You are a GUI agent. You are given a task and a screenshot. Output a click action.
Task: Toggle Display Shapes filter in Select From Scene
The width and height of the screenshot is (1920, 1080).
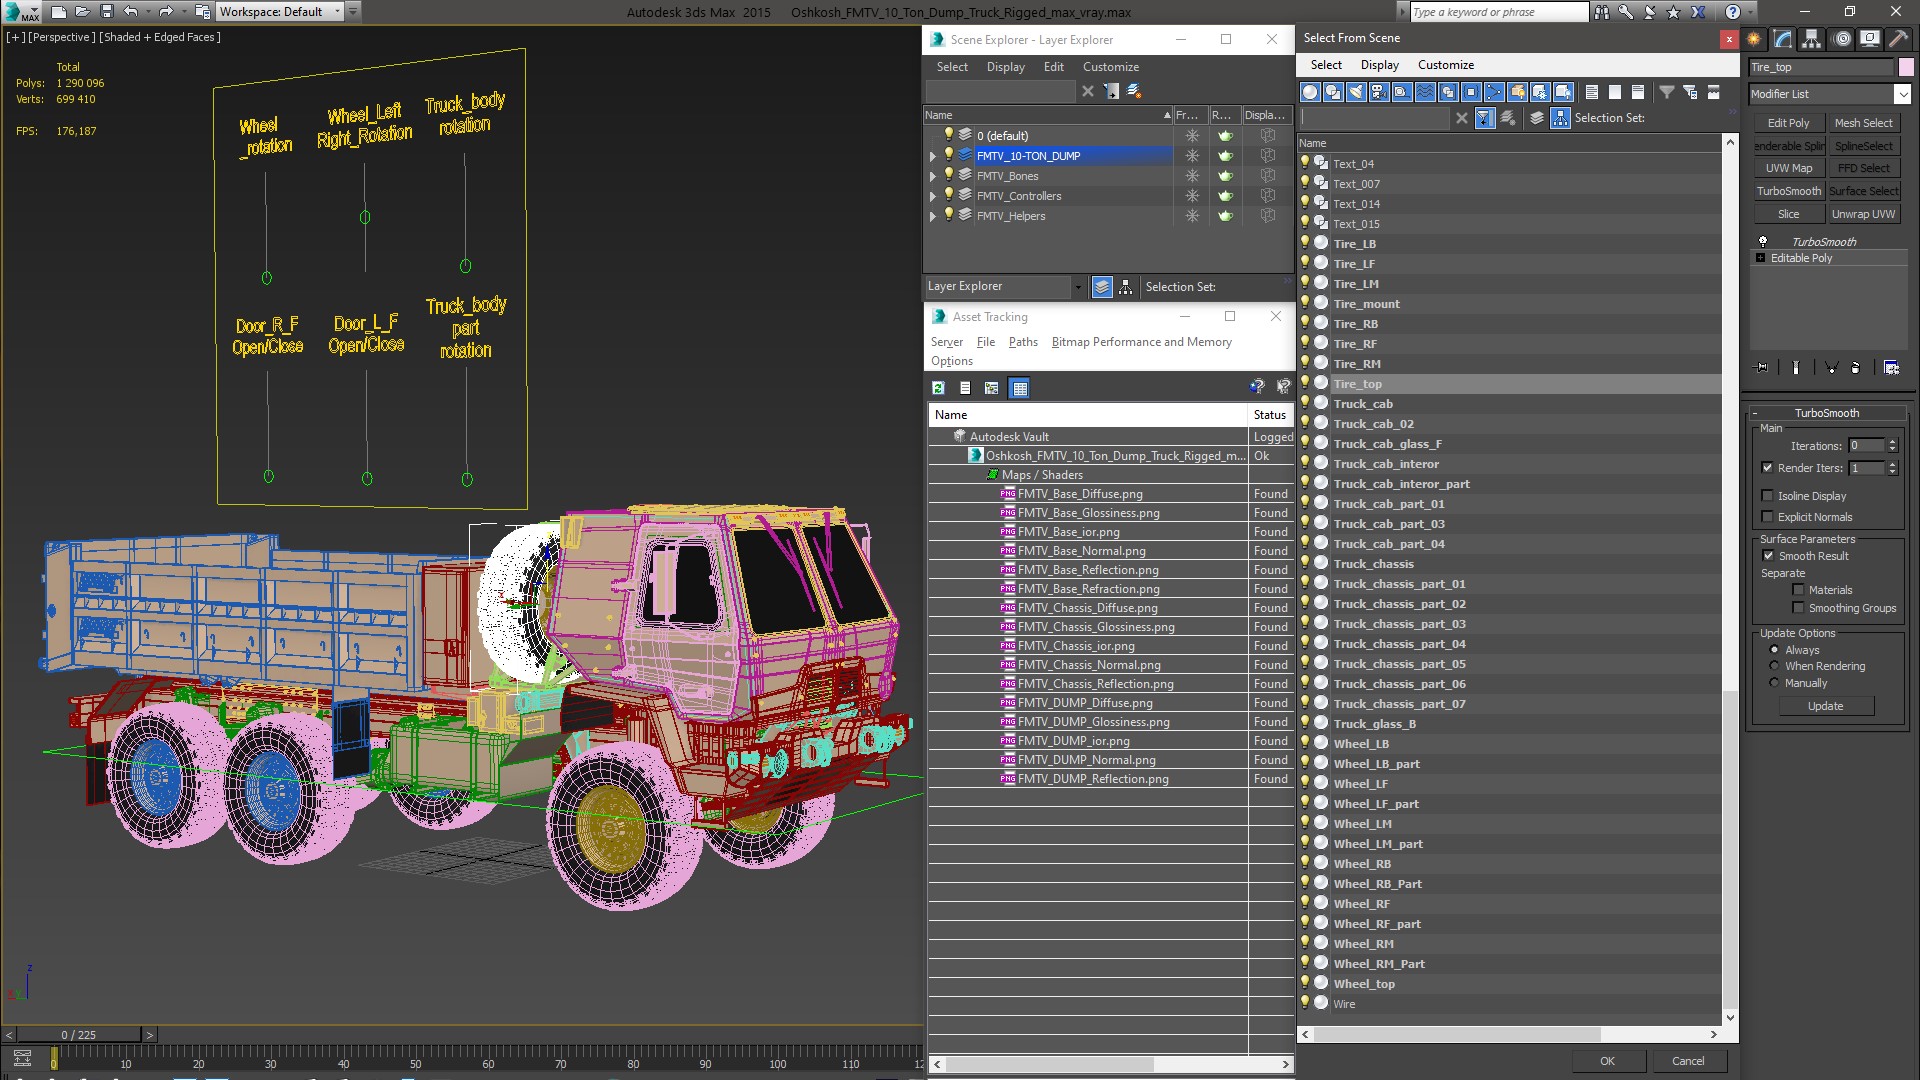coord(1333,92)
